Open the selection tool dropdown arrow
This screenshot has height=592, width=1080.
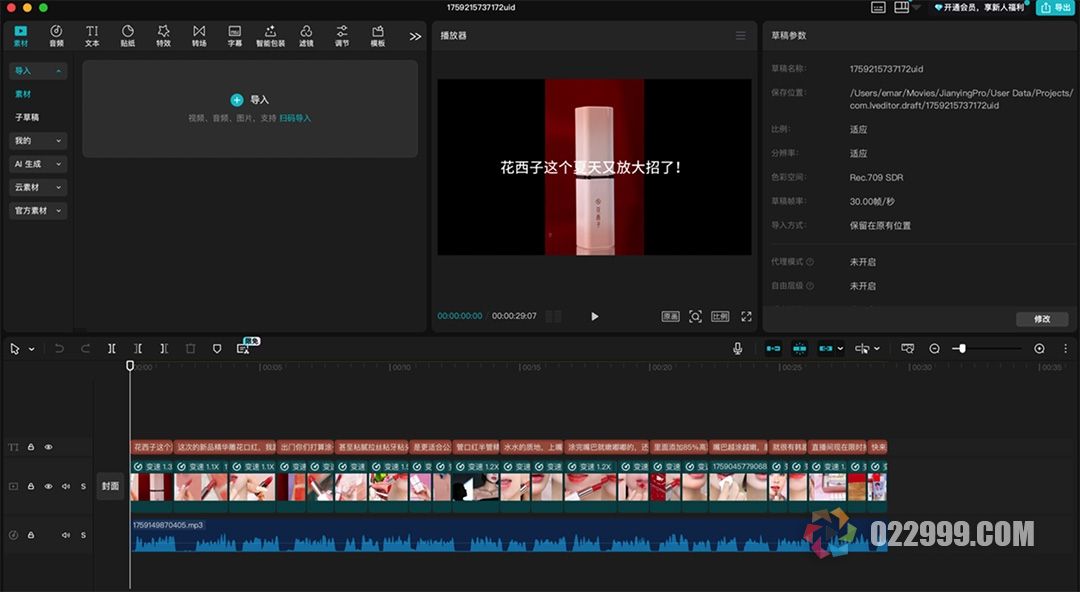tap(32, 349)
